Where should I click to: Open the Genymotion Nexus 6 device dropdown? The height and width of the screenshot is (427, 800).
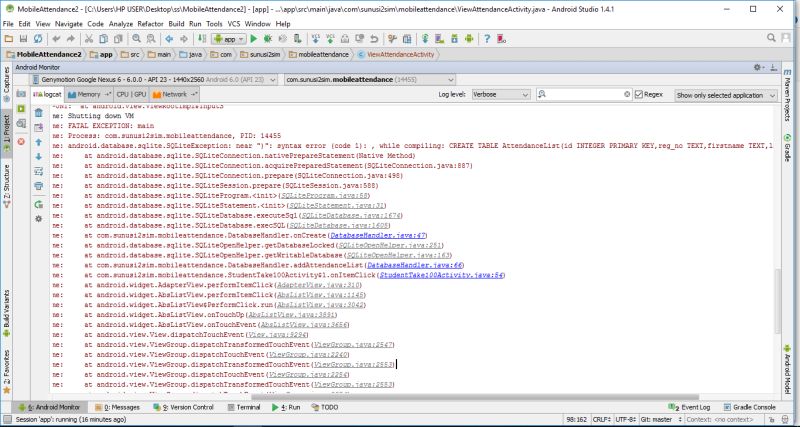tap(153, 80)
